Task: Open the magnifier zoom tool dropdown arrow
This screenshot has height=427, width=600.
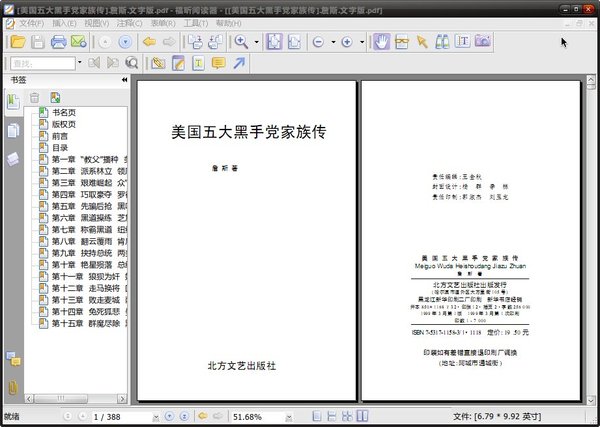Action: pyautogui.click(x=256, y=42)
